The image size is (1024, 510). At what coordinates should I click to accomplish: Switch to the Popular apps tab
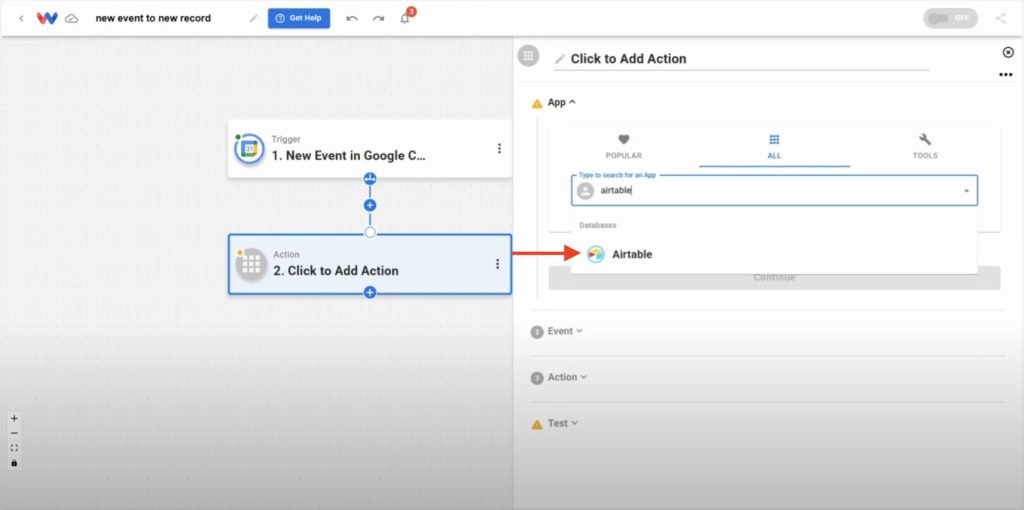(624, 146)
